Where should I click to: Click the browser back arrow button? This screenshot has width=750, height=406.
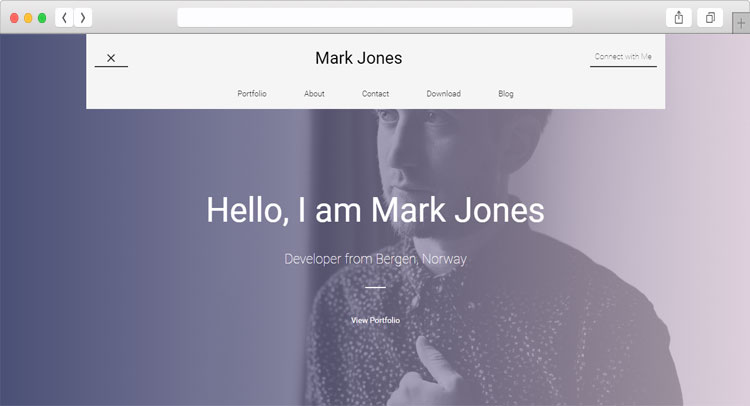click(x=64, y=18)
